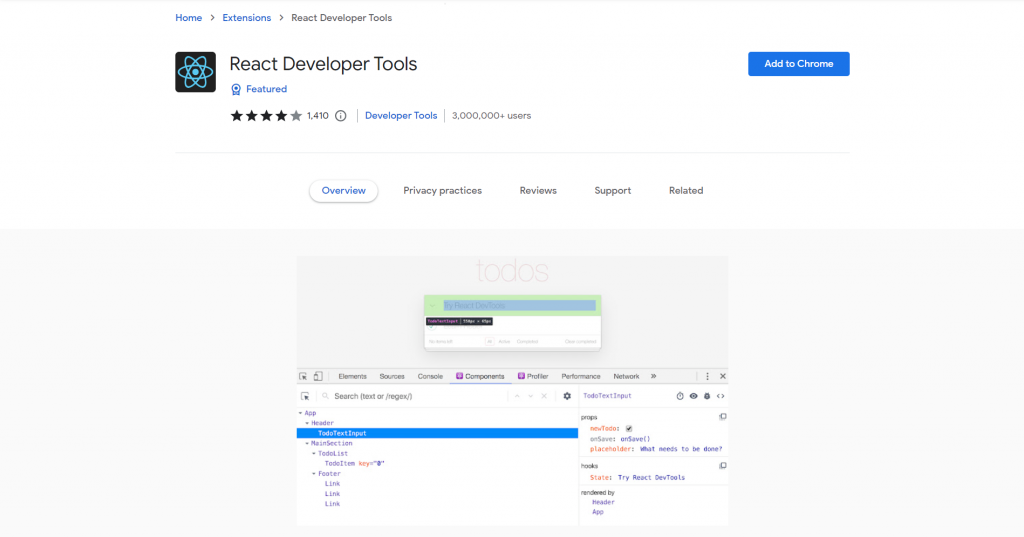Open the Performance DevTools tab
1024x537 pixels.
[581, 376]
